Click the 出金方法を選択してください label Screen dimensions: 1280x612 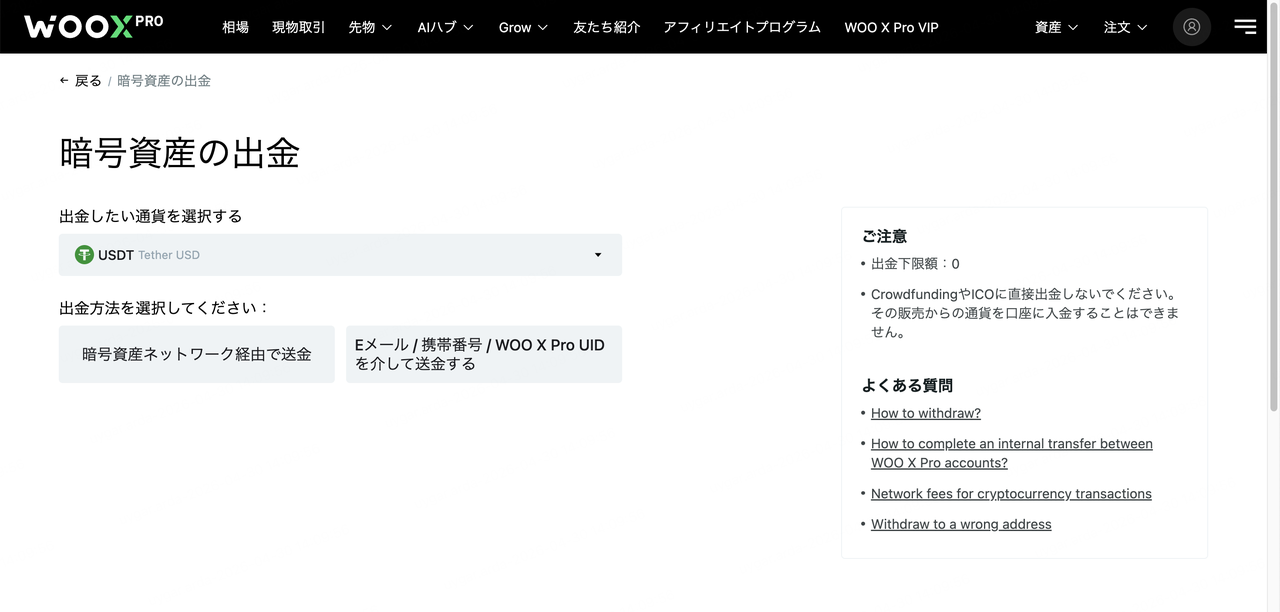pyautogui.click(x=165, y=308)
